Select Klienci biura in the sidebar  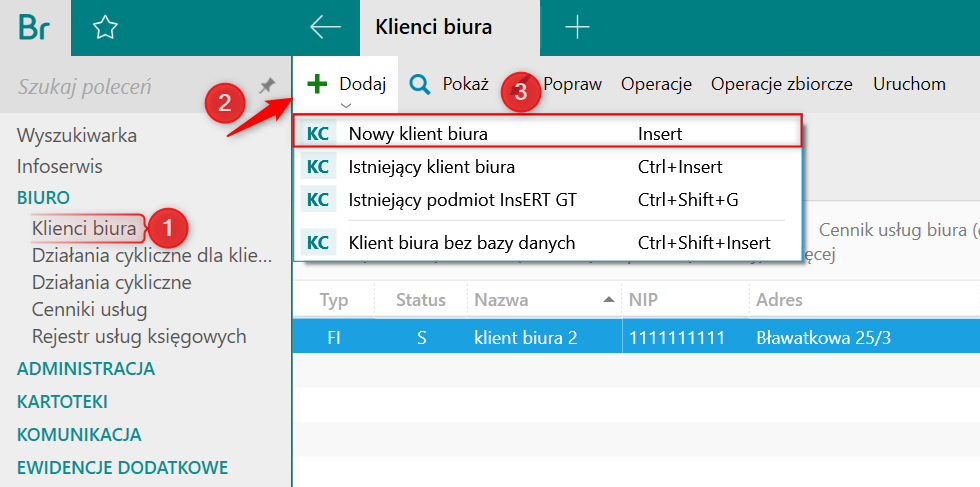tap(84, 228)
